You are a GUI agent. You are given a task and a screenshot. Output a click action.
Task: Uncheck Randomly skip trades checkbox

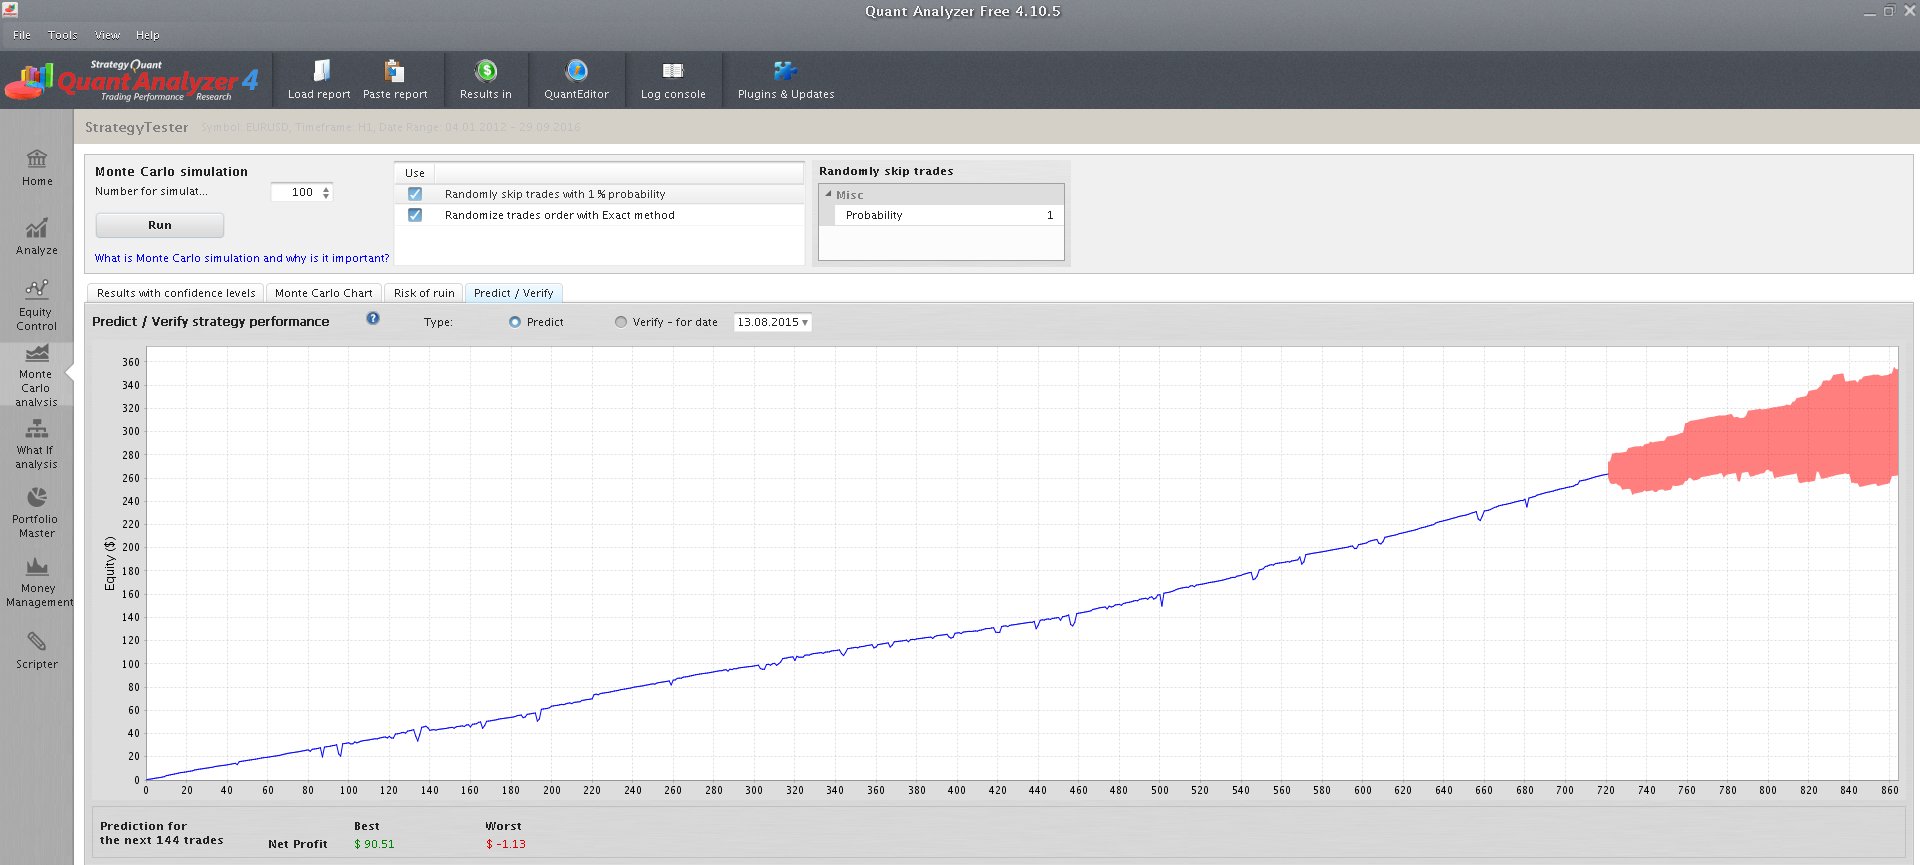[x=415, y=194]
